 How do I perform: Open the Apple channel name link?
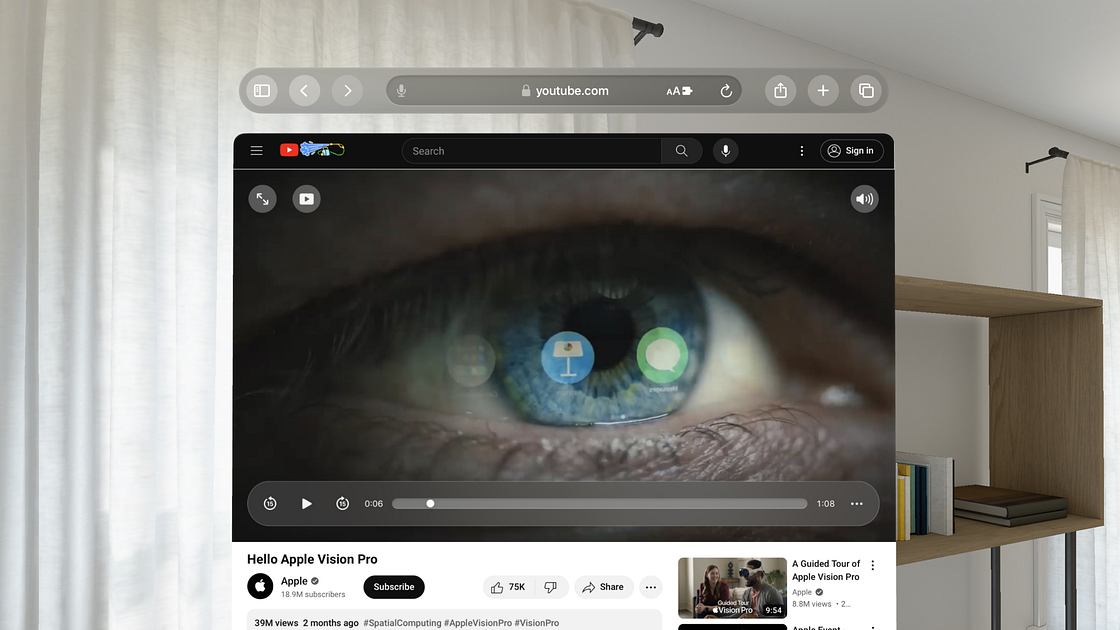coord(294,581)
